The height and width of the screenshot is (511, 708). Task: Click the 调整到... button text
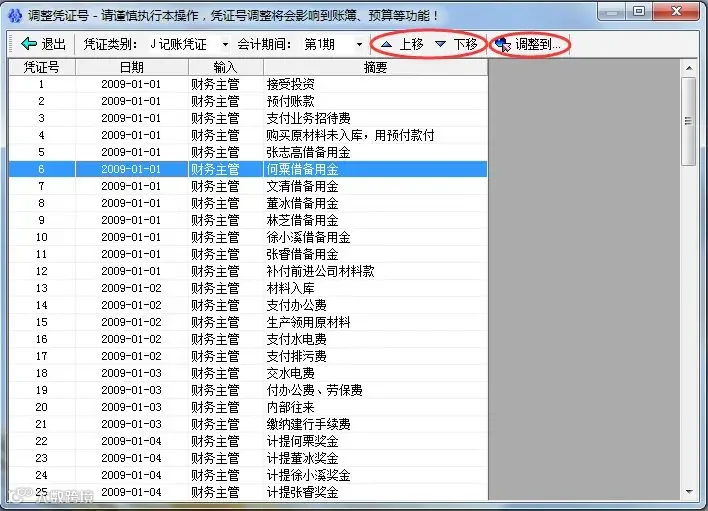click(538, 44)
